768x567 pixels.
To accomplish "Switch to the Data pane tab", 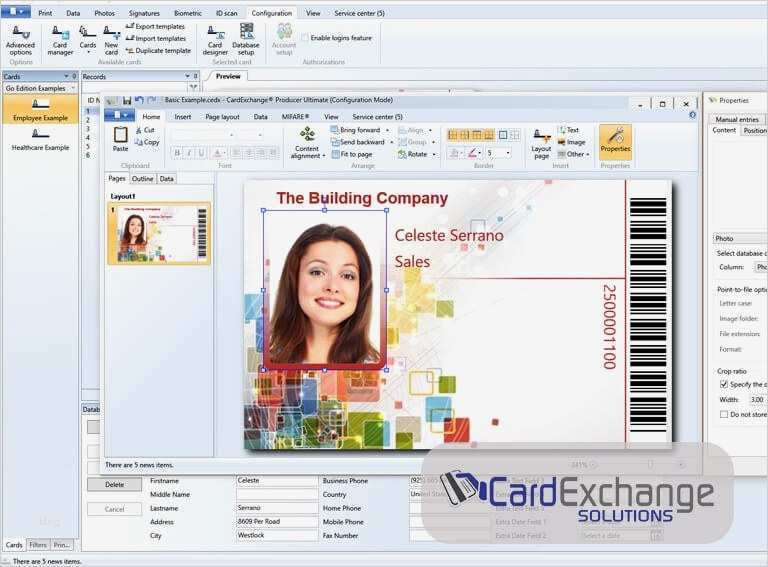I will click(x=167, y=179).
